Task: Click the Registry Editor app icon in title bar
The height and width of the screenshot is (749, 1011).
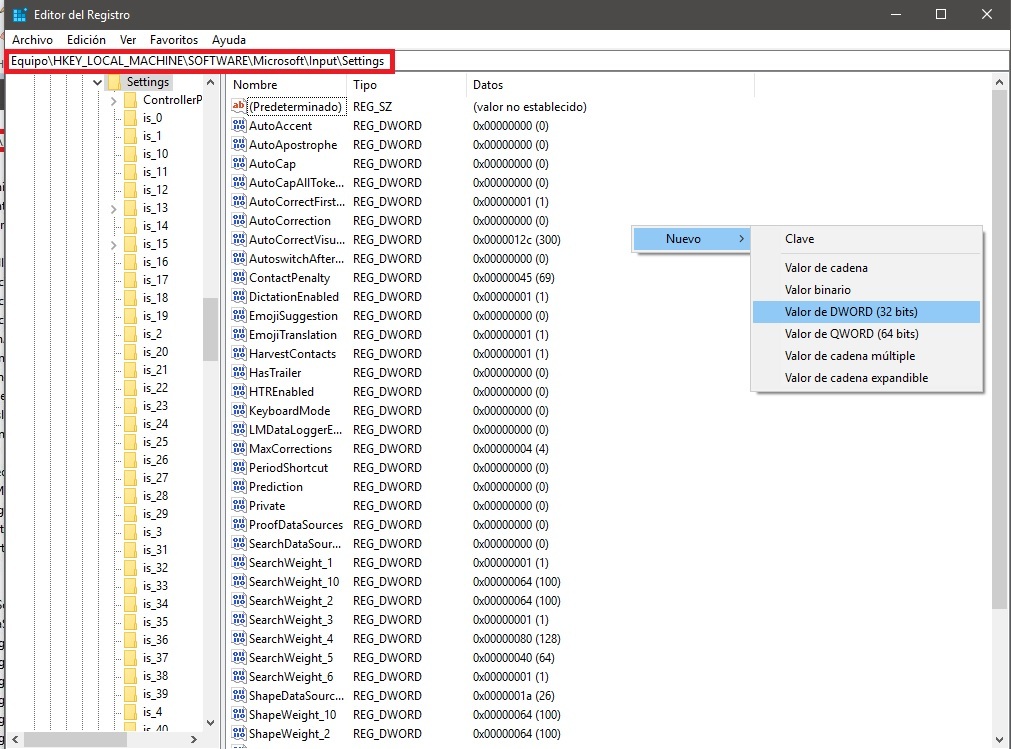Action: point(19,15)
